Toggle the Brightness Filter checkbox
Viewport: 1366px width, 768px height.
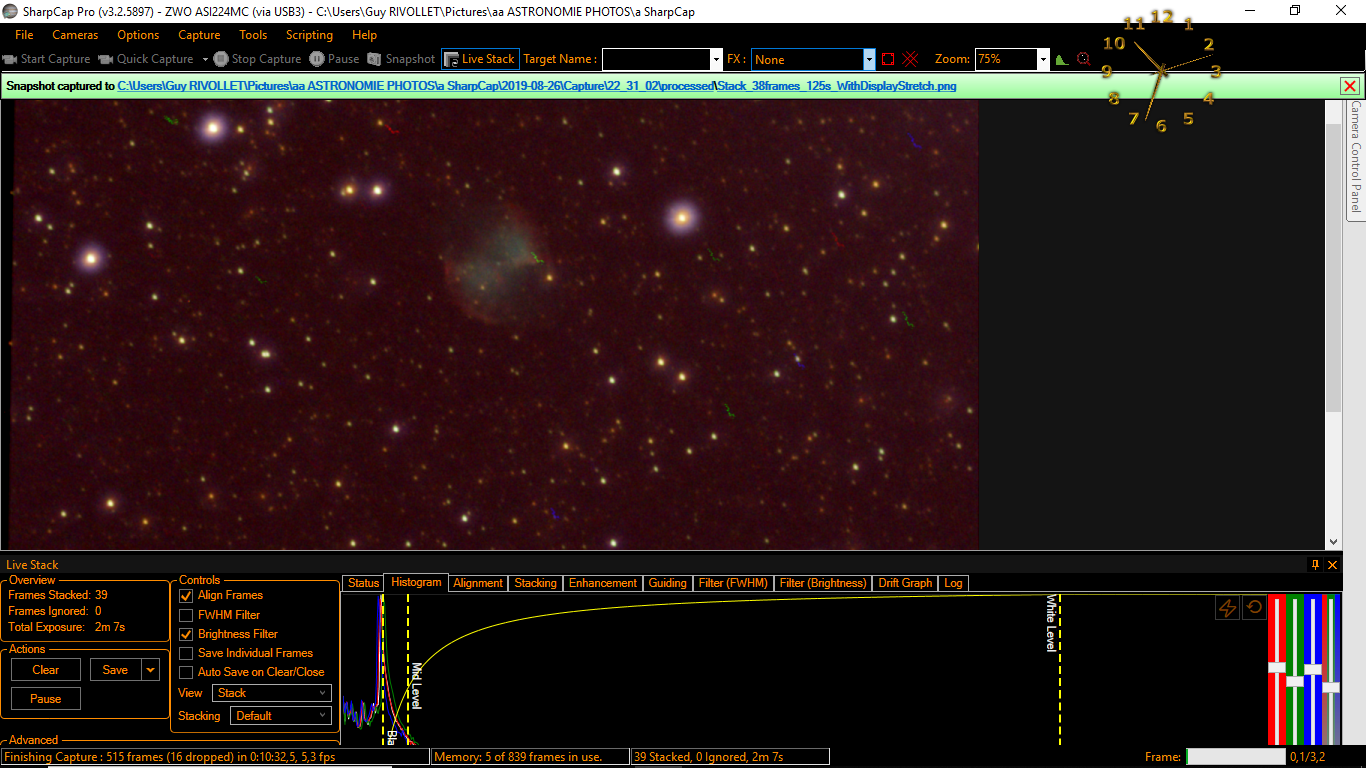(186, 634)
